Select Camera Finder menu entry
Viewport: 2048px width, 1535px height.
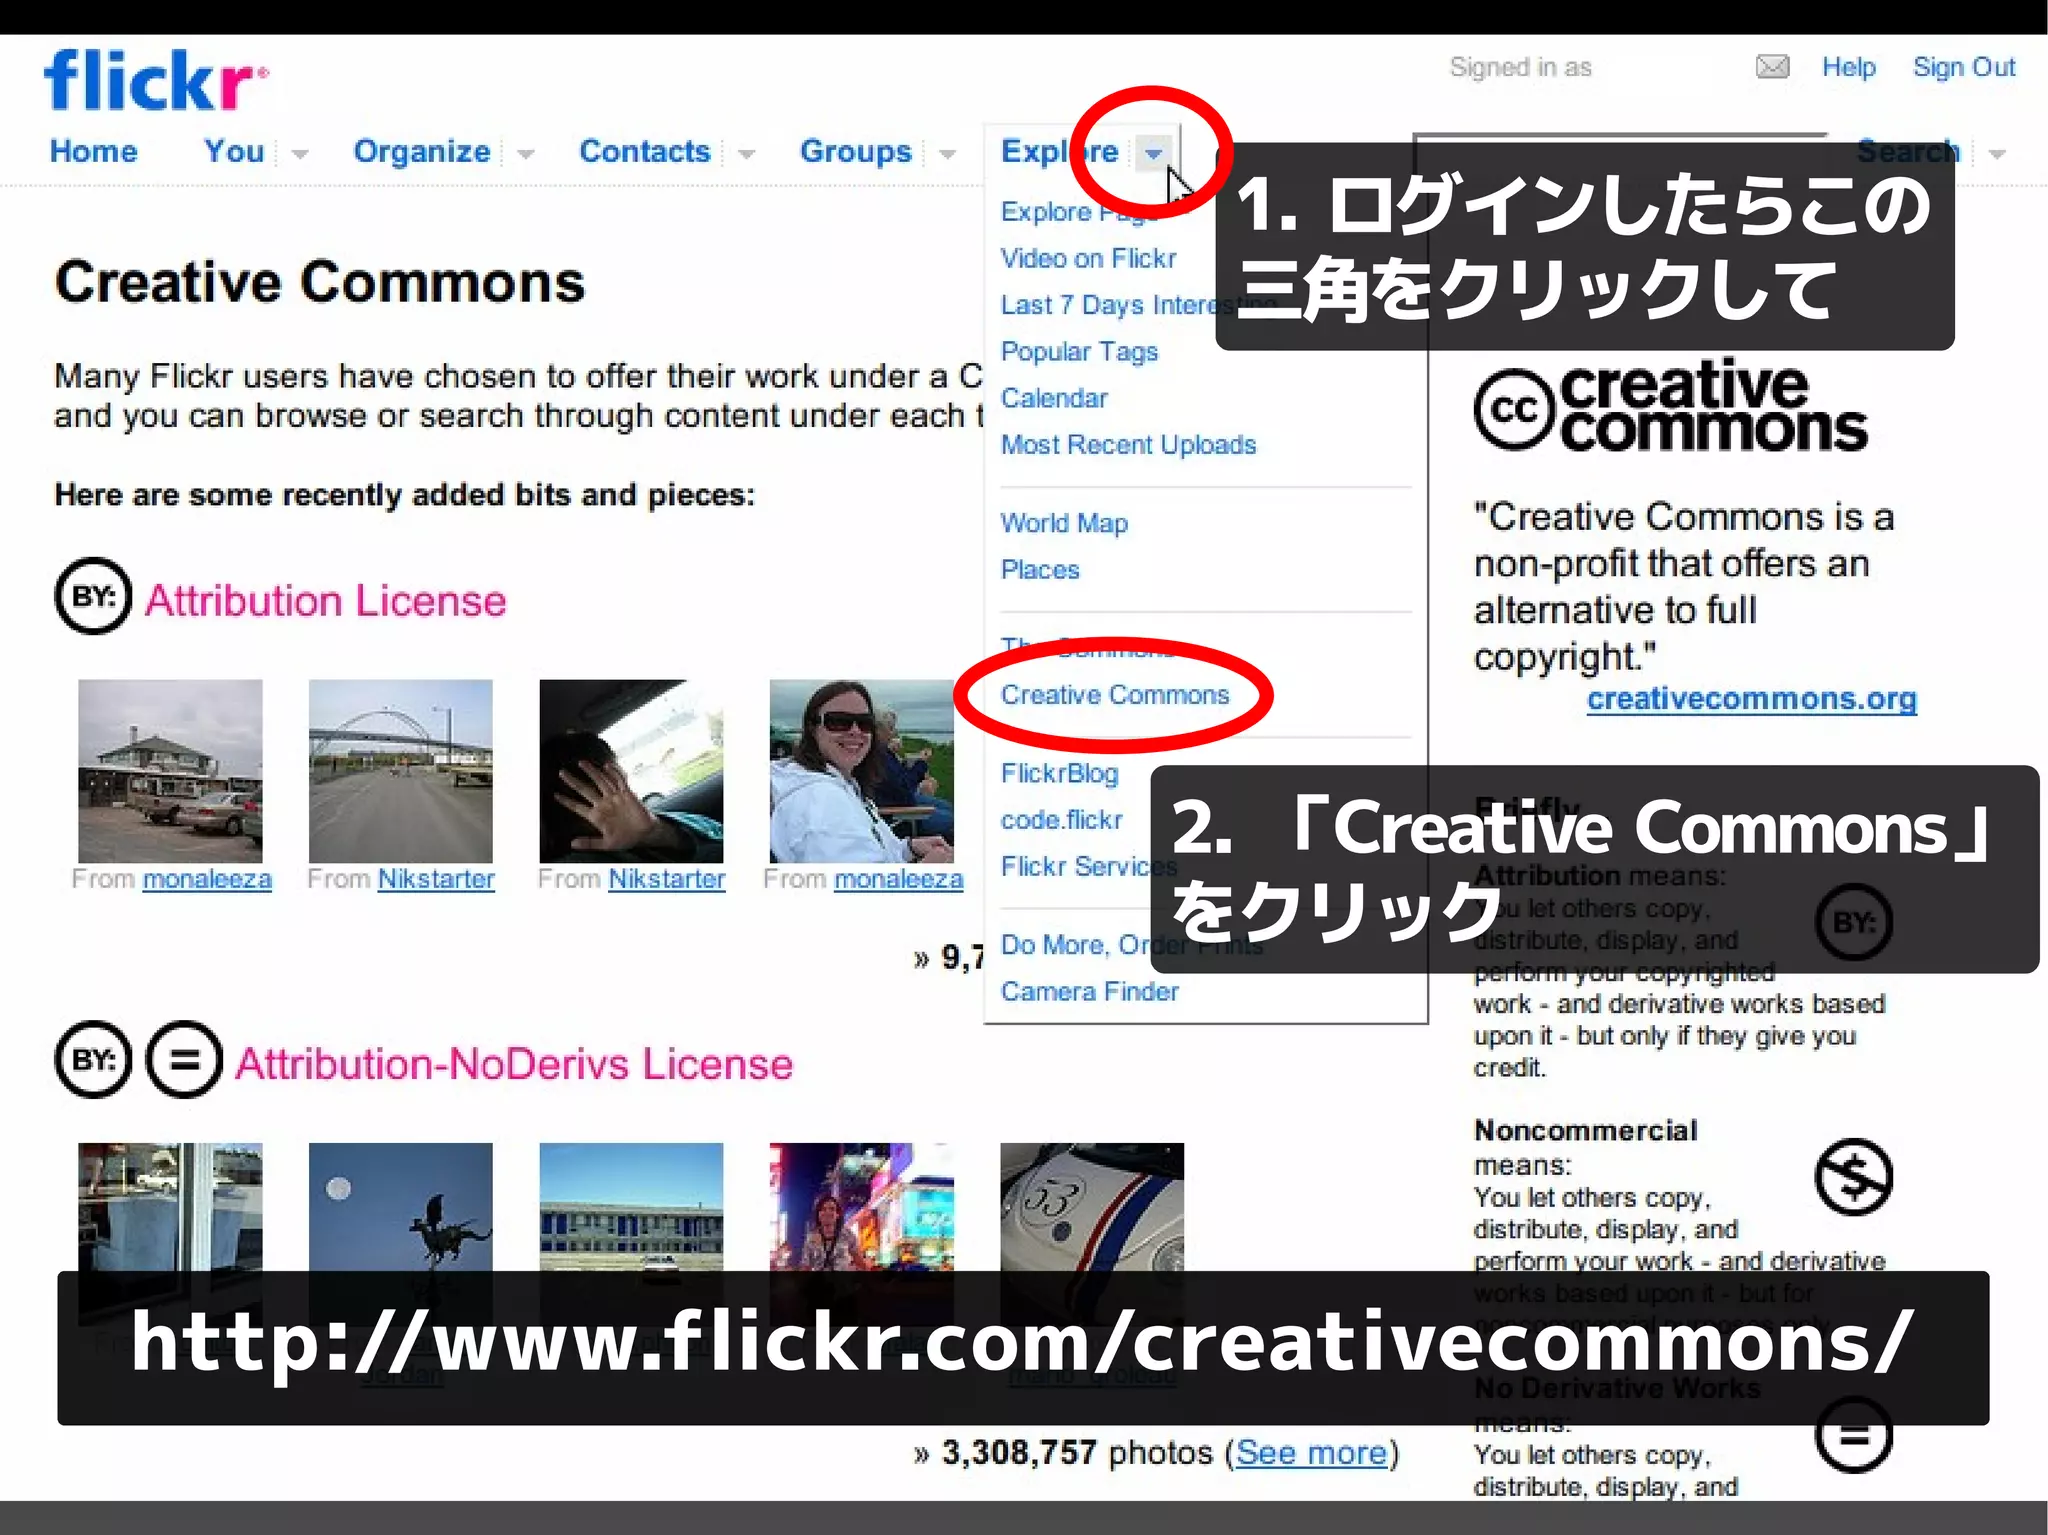point(1089,992)
